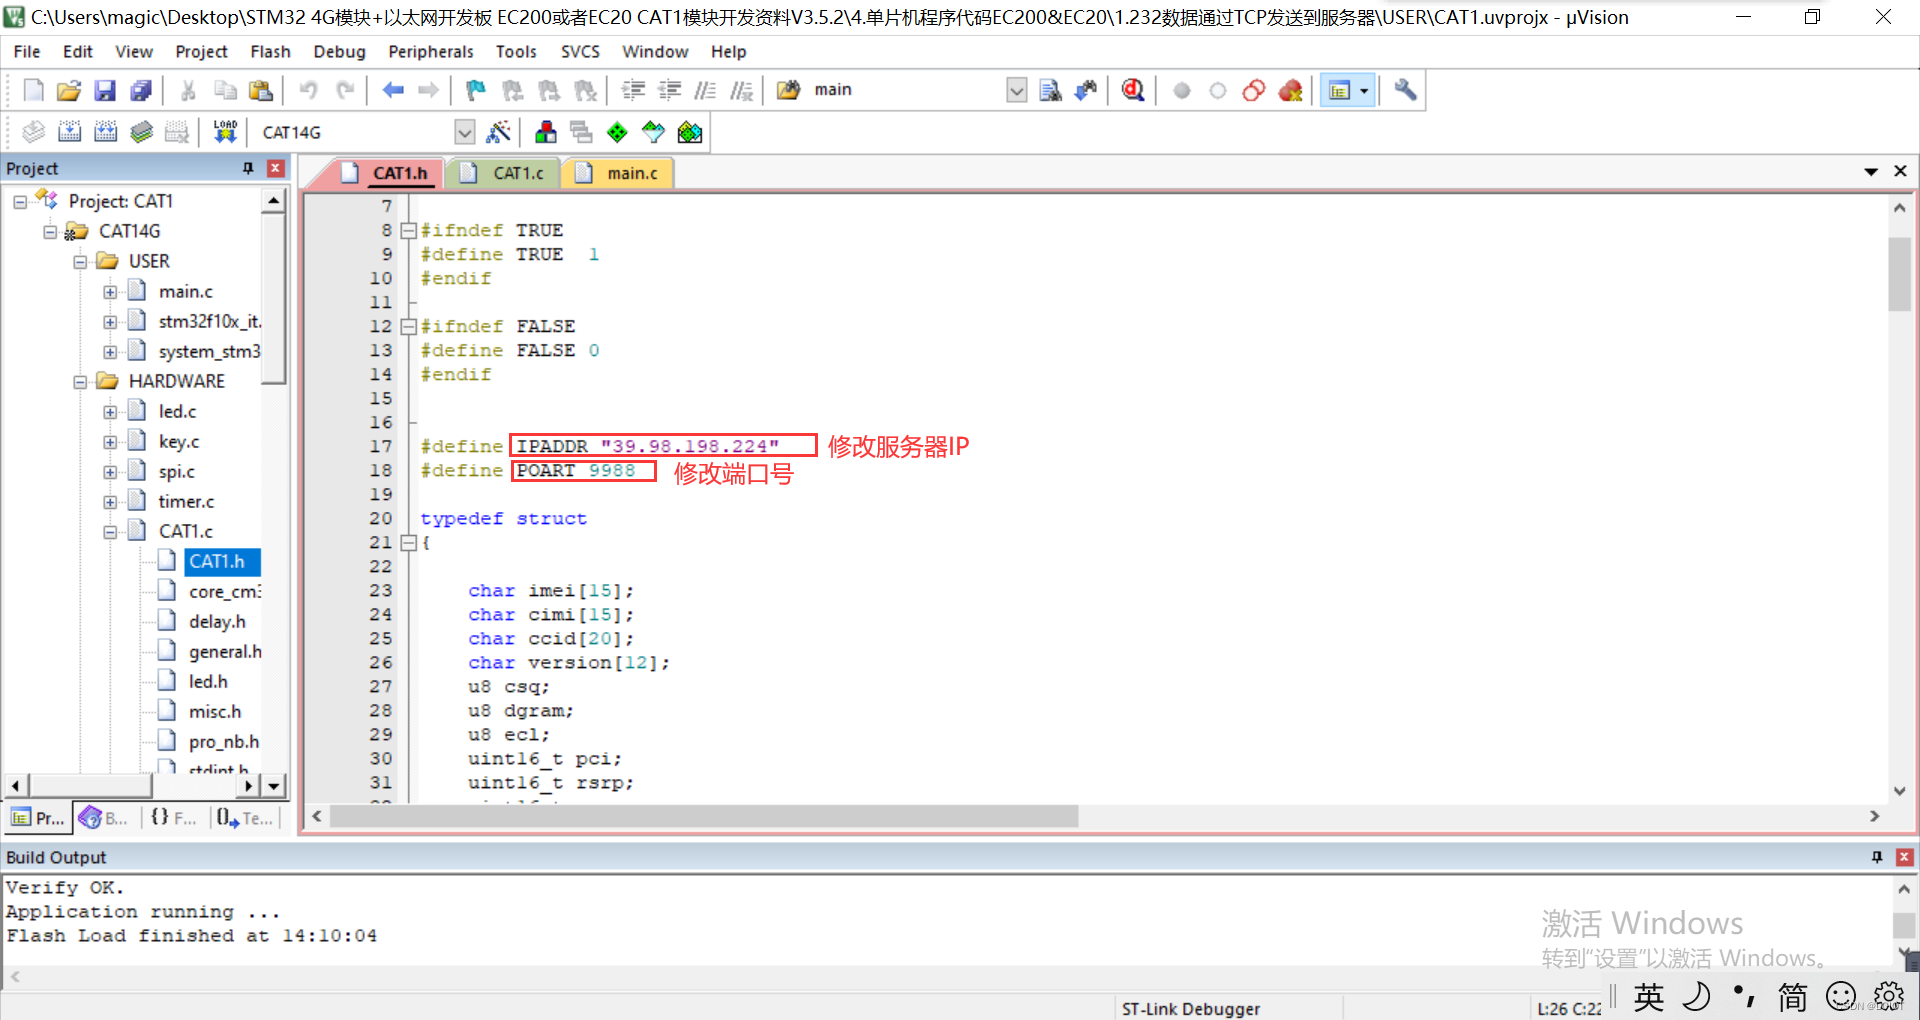Open manage project items icon
This screenshot has height=1020, width=1920.
click(546, 132)
